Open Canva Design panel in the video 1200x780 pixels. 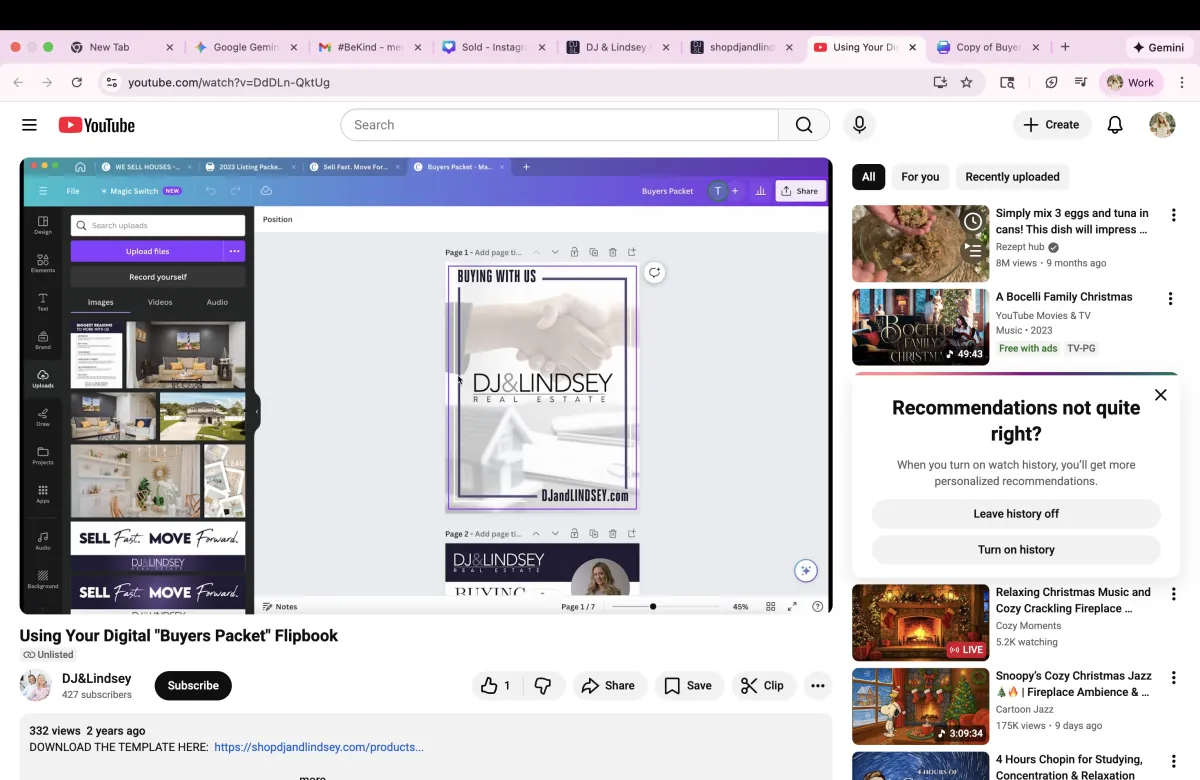(x=43, y=225)
